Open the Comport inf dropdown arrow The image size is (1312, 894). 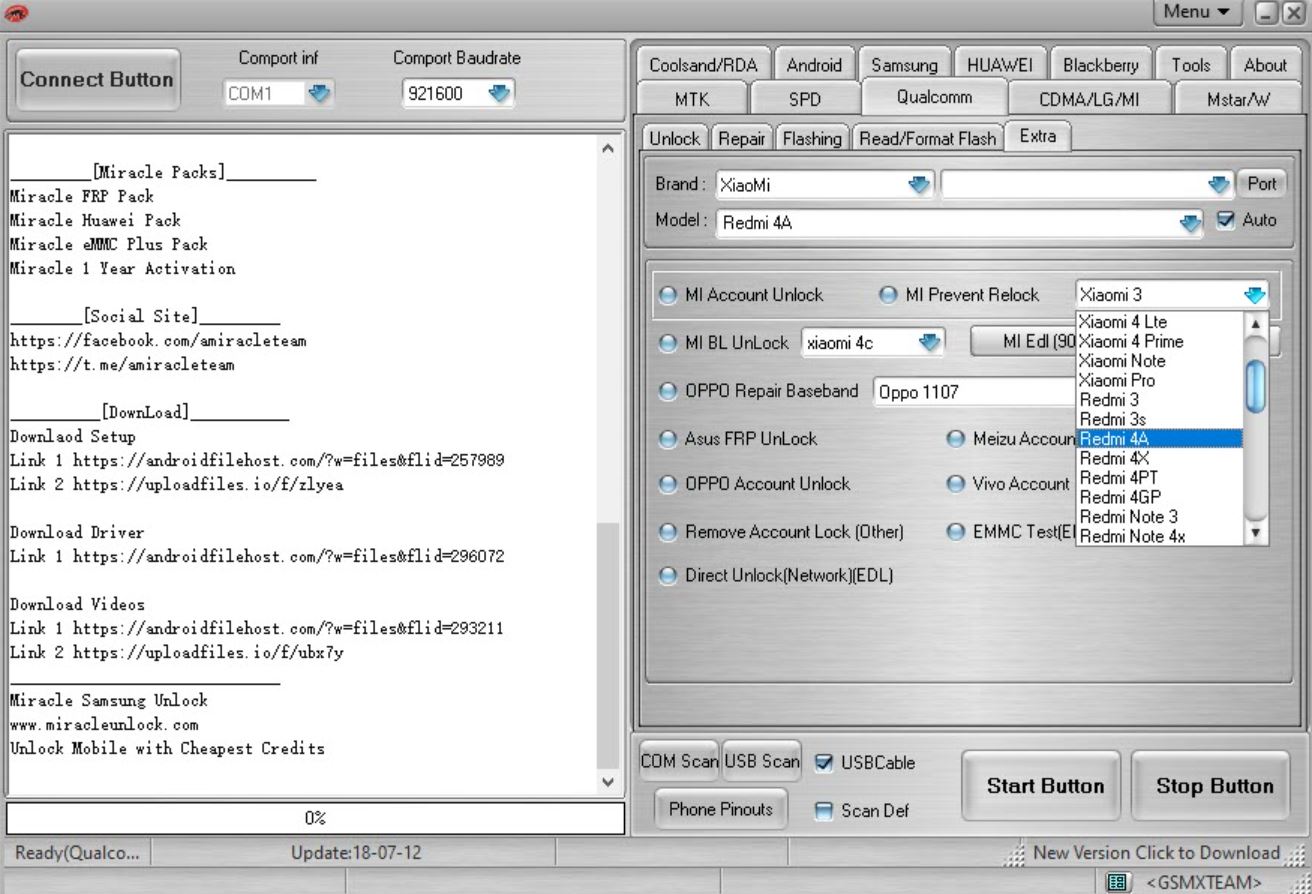pos(319,94)
